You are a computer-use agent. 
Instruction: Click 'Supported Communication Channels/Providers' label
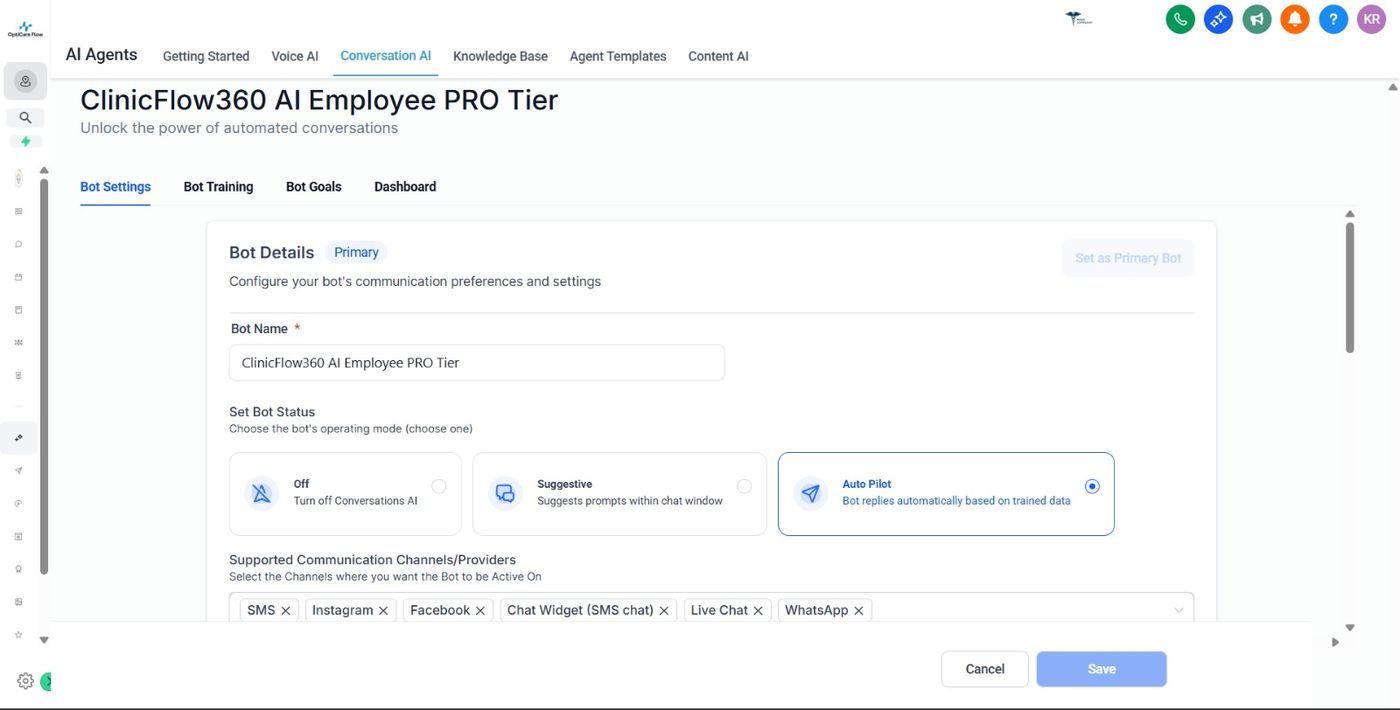(x=372, y=560)
